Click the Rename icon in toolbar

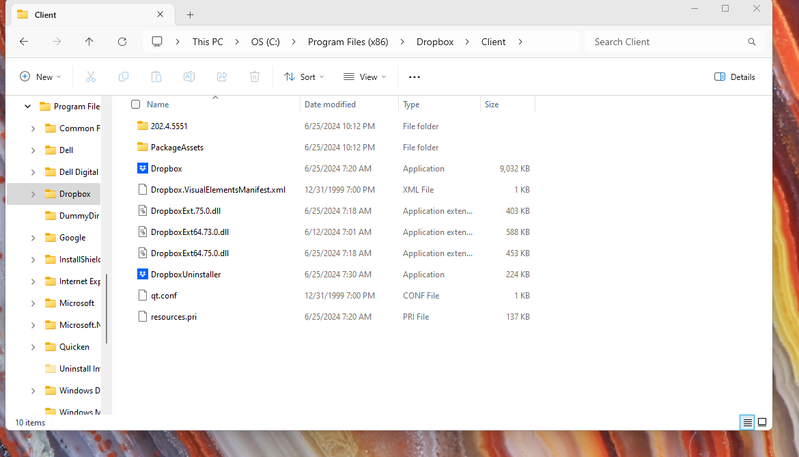pos(189,77)
